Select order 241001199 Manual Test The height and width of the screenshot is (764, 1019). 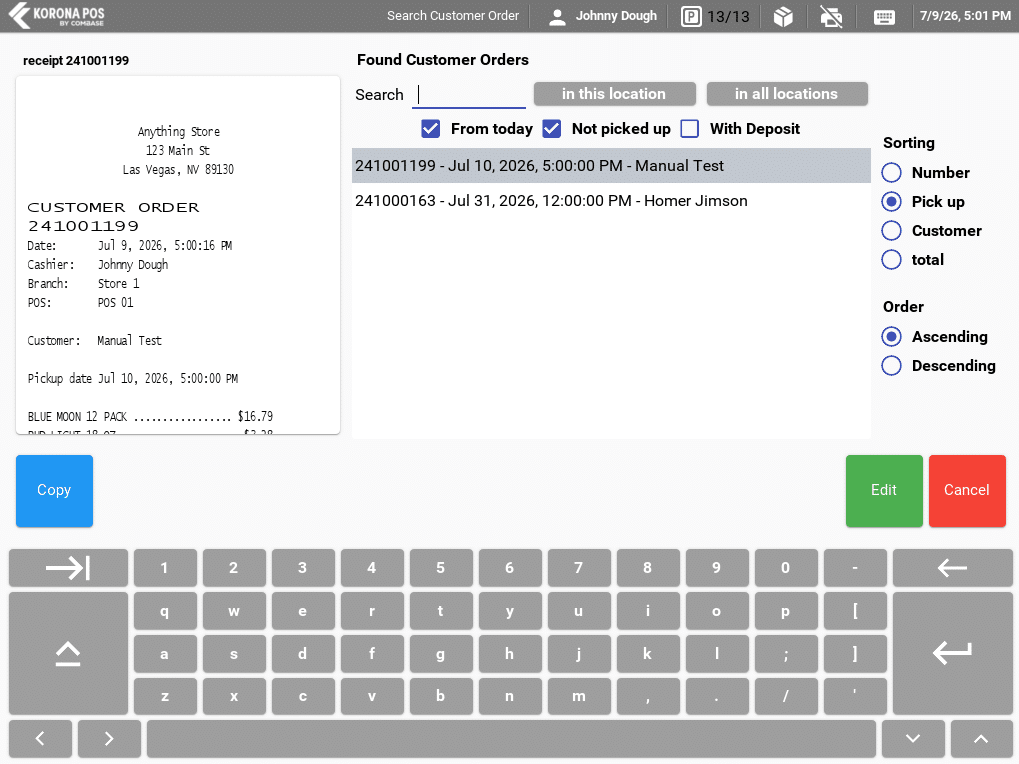(611, 166)
